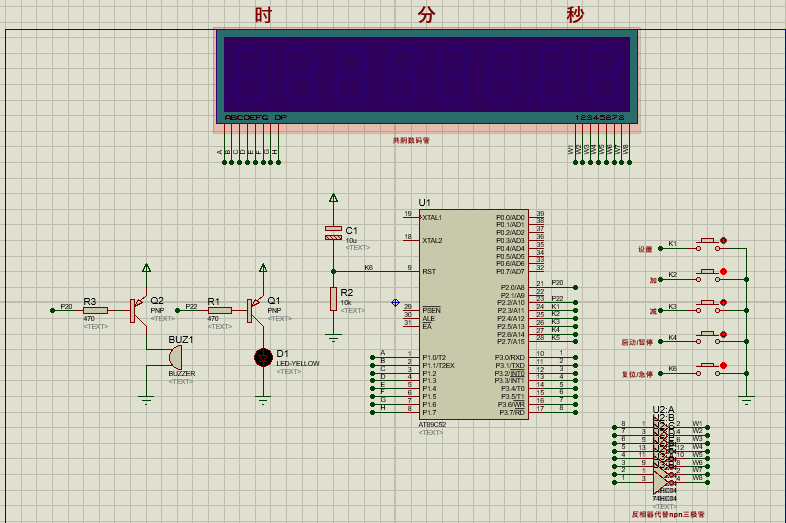Select the 74HC04 inverter triangle symbol
The height and width of the screenshot is (523, 786).
click(662, 482)
